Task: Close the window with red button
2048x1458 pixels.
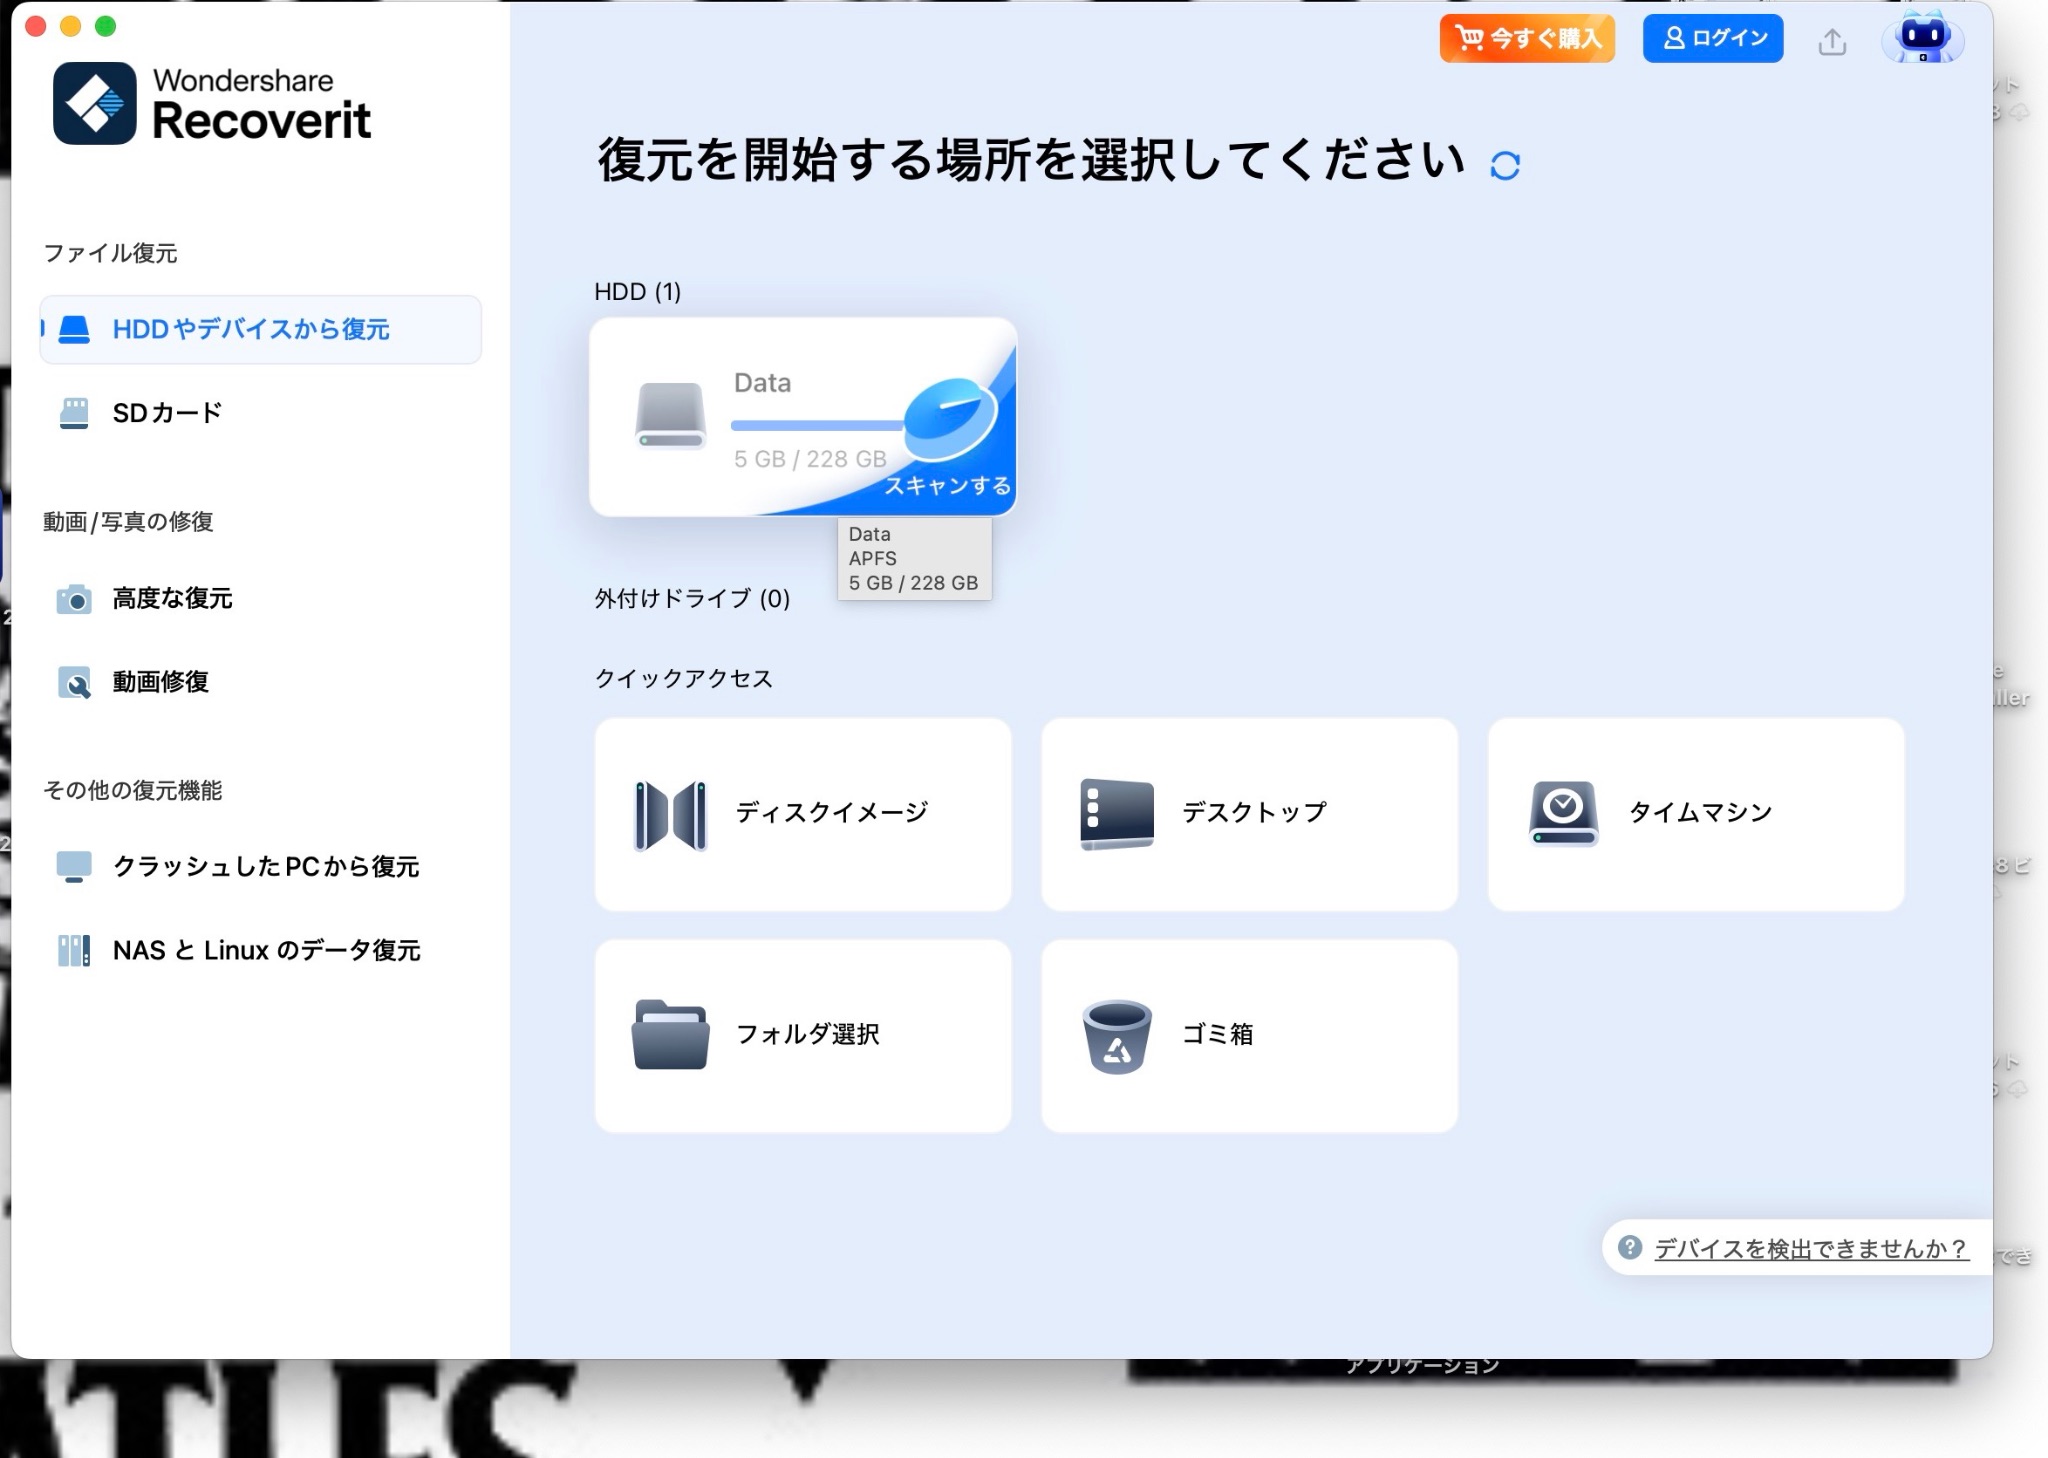Action: (36, 26)
